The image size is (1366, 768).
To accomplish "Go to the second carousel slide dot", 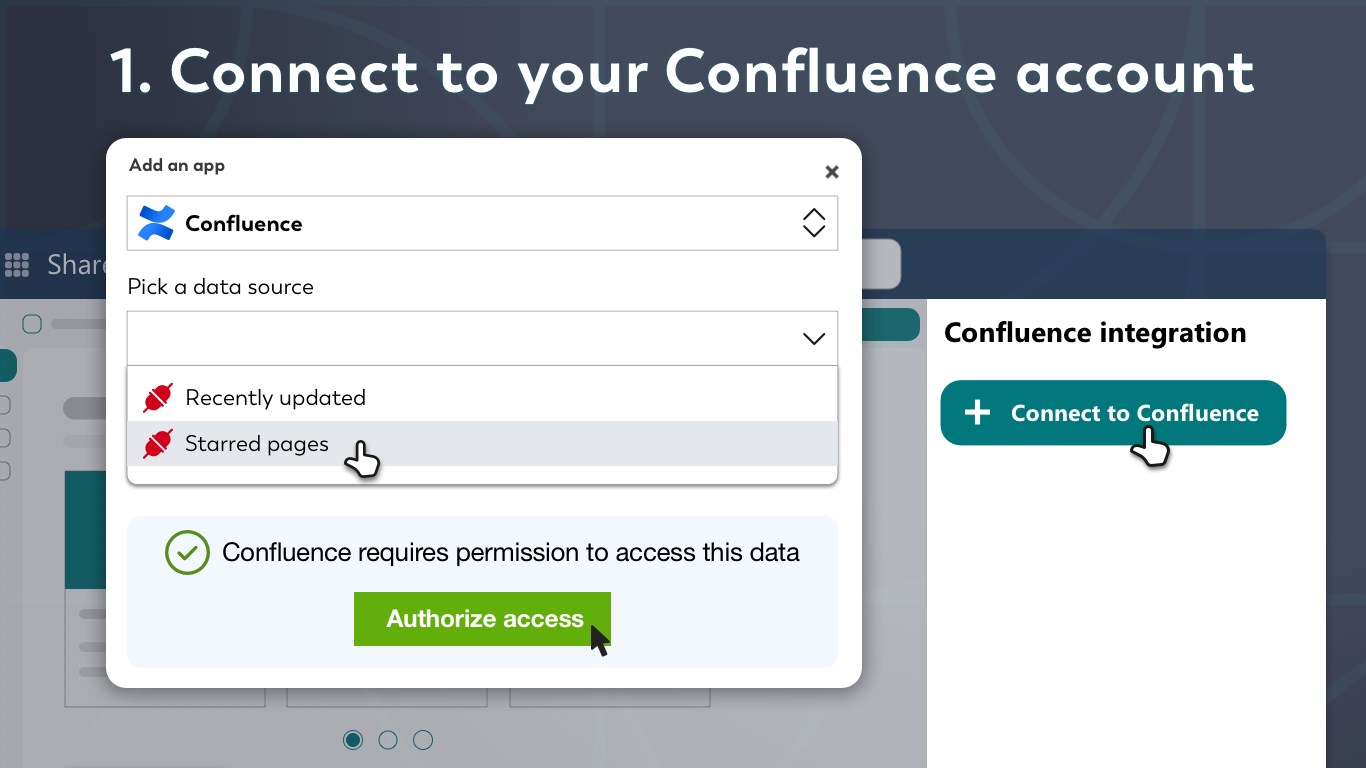I will (x=388, y=740).
